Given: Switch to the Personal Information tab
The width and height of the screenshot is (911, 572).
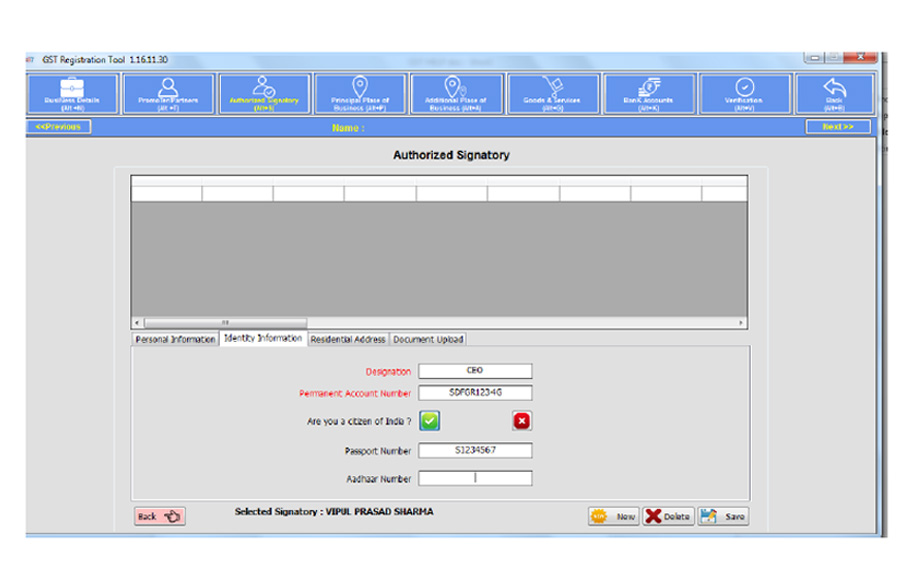Looking at the screenshot, I should click(x=175, y=340).
